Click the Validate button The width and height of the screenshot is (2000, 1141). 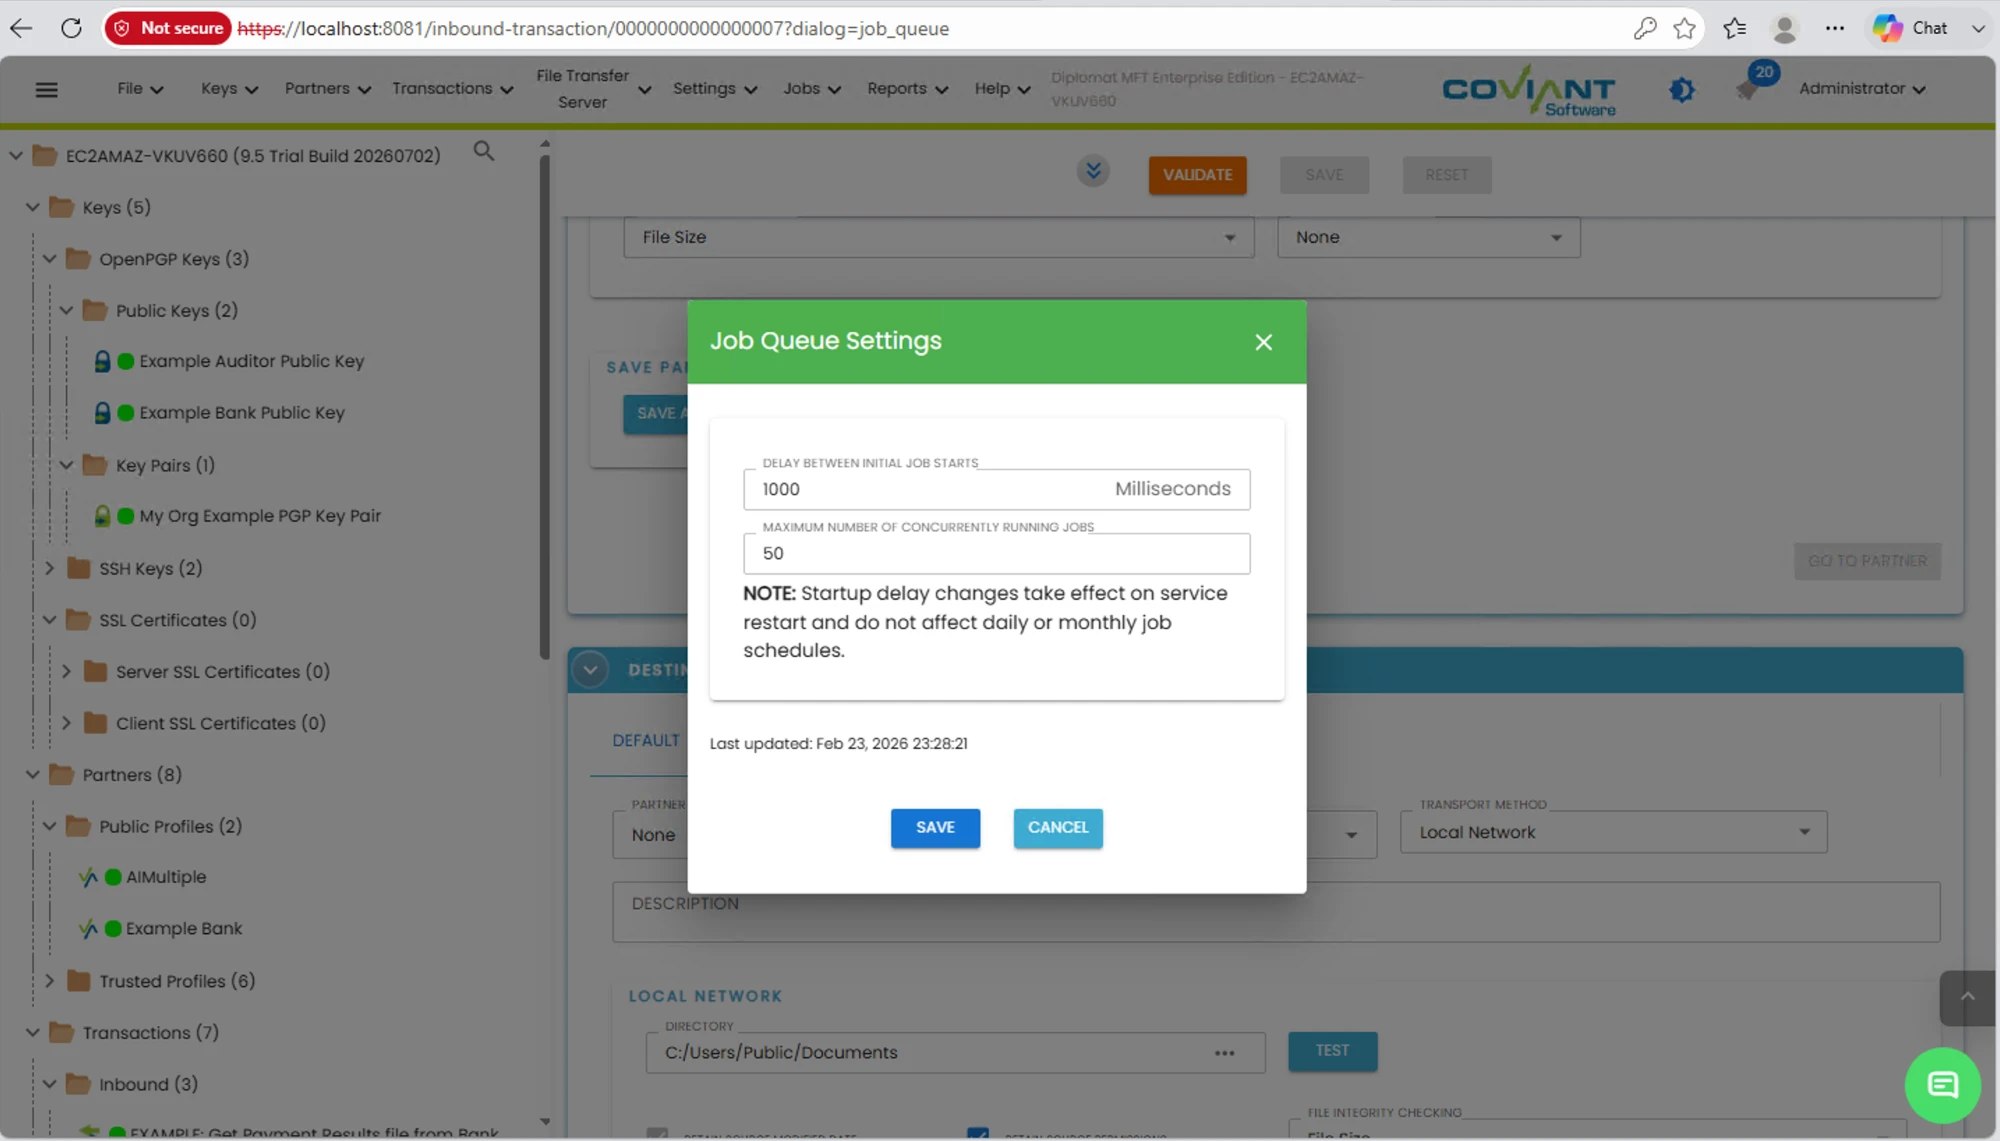coord(1197,175)
